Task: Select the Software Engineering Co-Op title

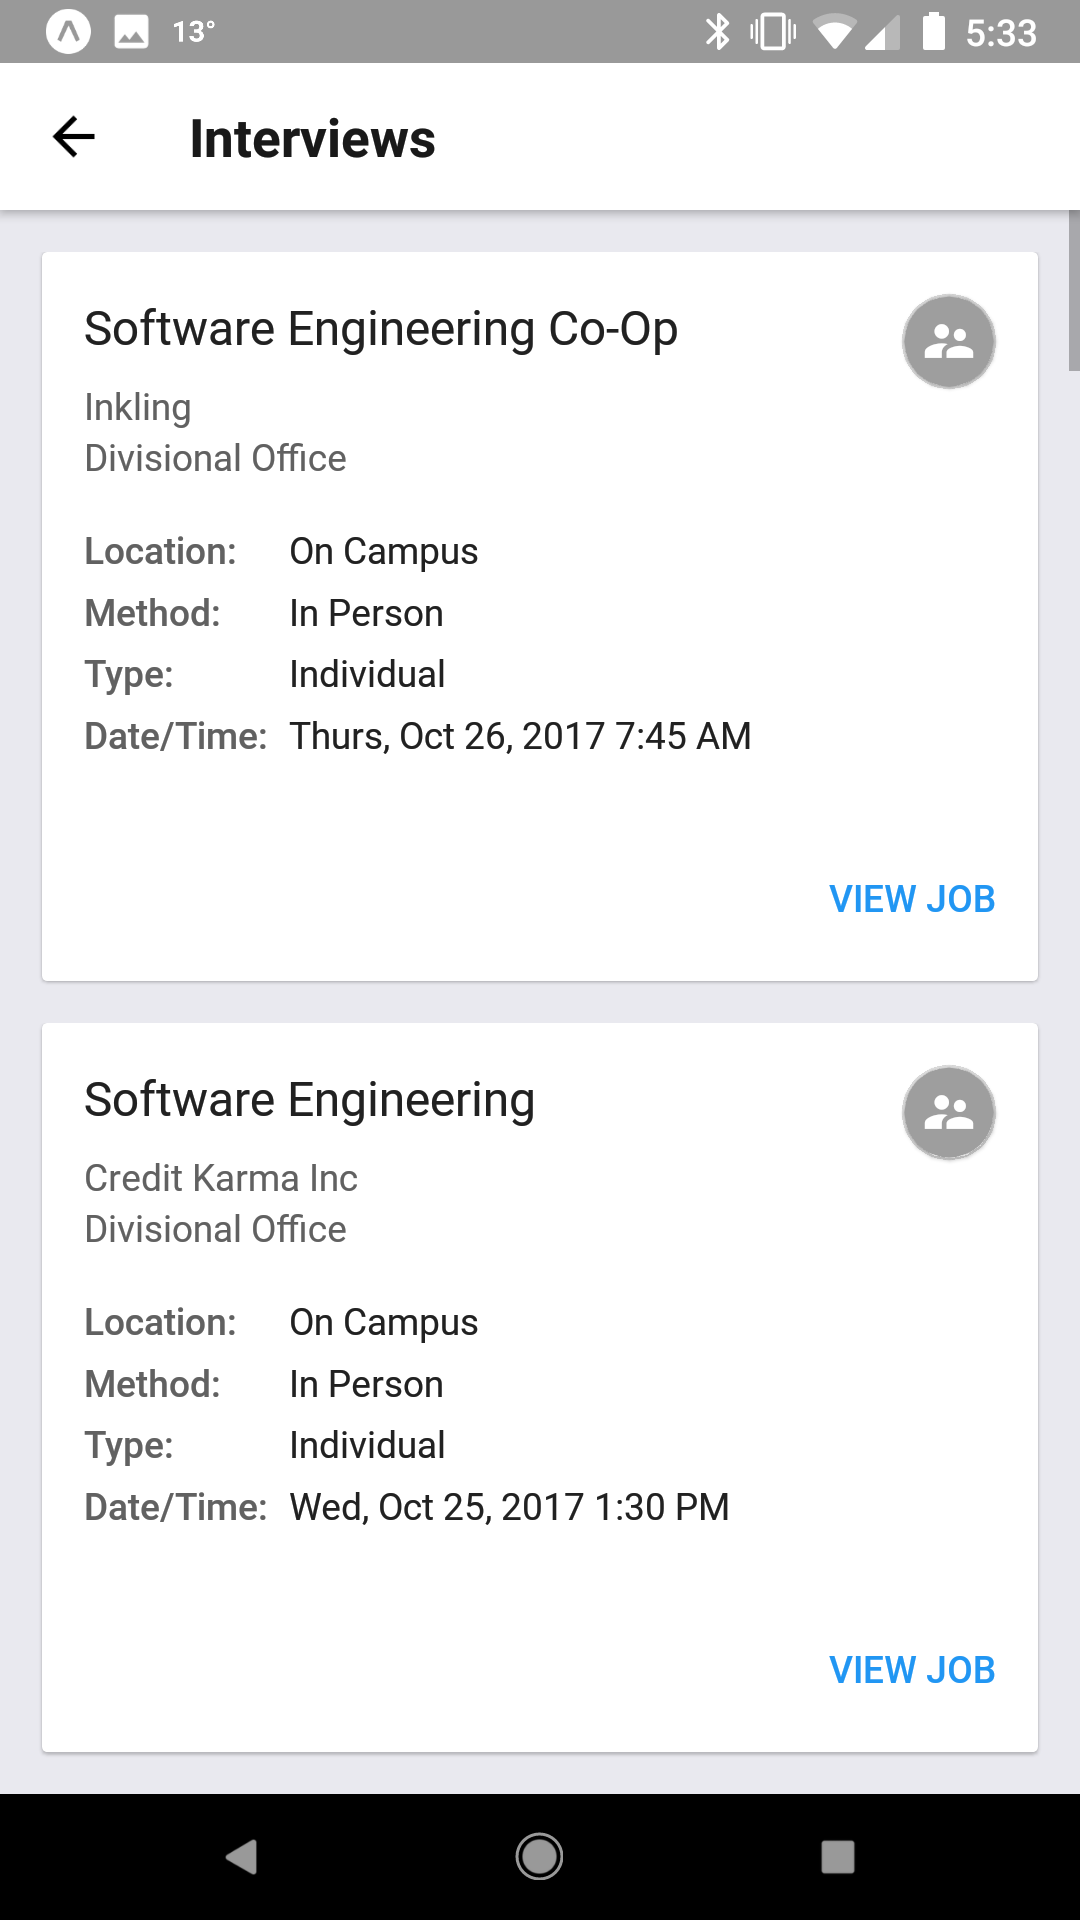Action: (x=381, y=329)
